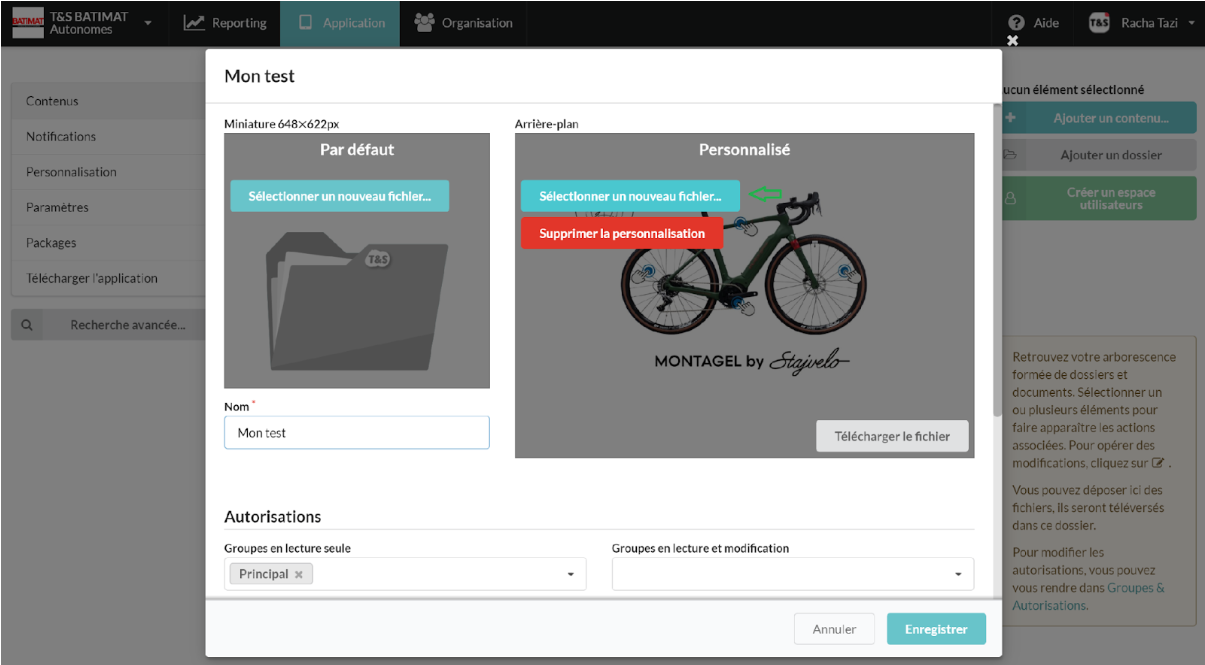The image size is (1205, 665).
Task: Click the user icon on Créer un espace
Action: (x=1010, y=198)
